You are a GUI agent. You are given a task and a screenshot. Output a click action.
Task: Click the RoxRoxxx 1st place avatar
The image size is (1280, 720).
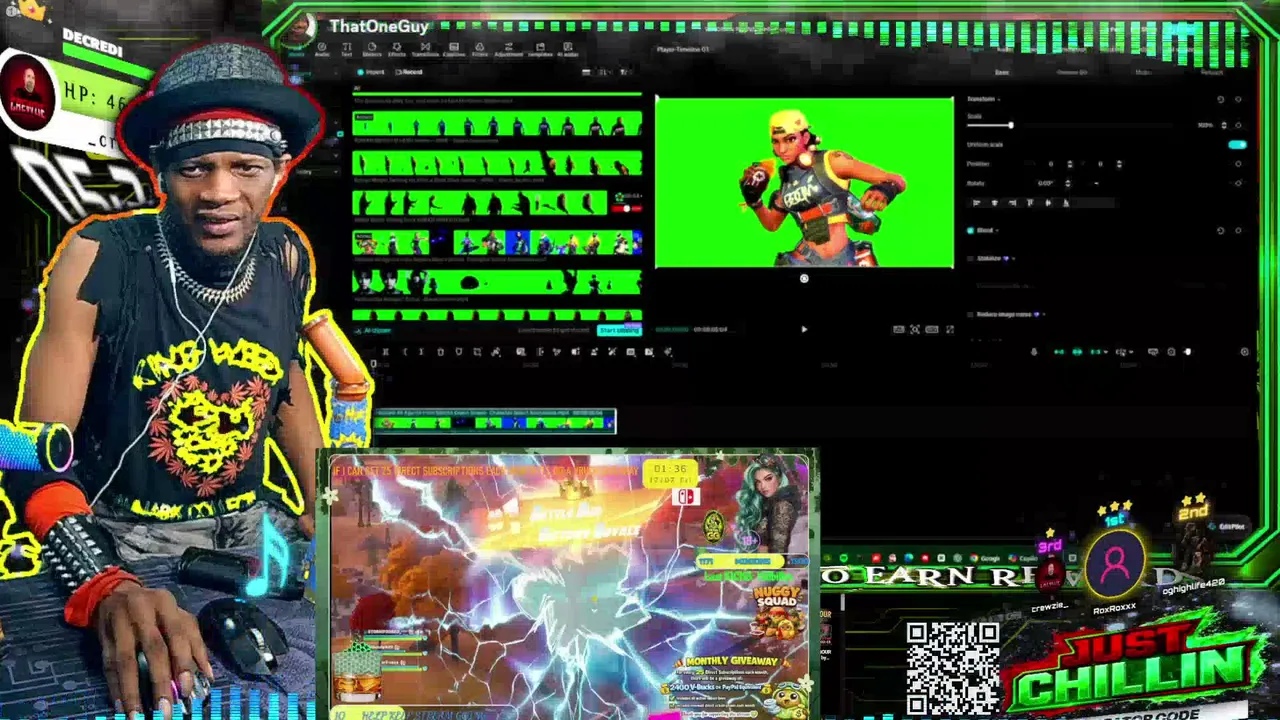coord(1115,564)
